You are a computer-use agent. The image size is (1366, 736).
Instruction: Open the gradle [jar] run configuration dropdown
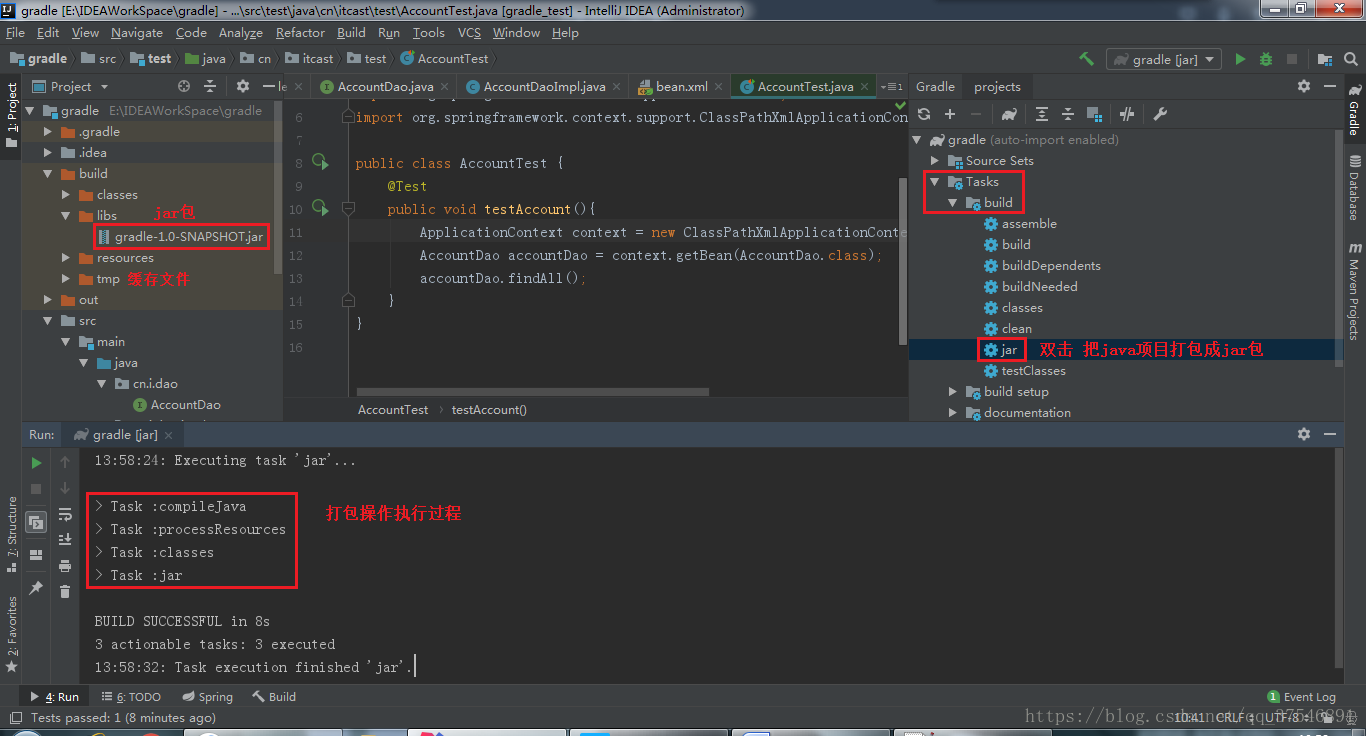(x=1164, y=59)
